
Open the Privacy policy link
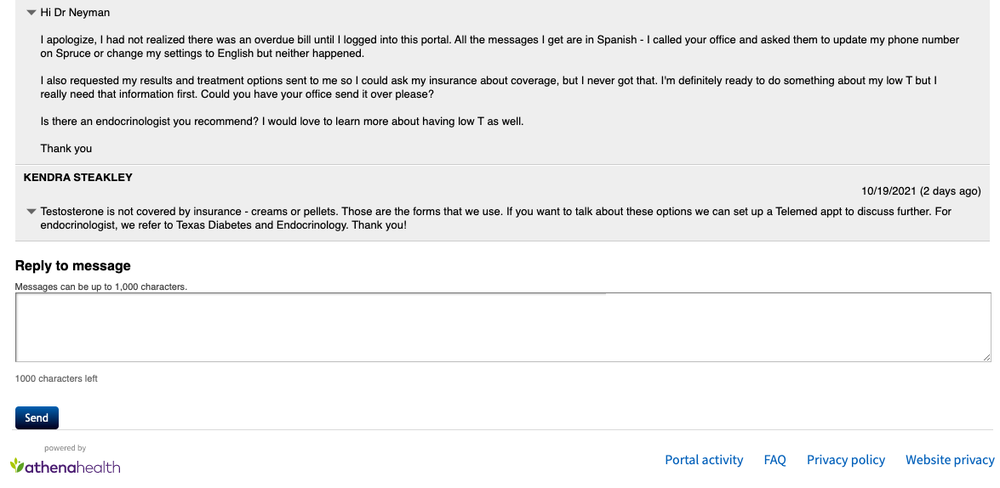[846, 460]
